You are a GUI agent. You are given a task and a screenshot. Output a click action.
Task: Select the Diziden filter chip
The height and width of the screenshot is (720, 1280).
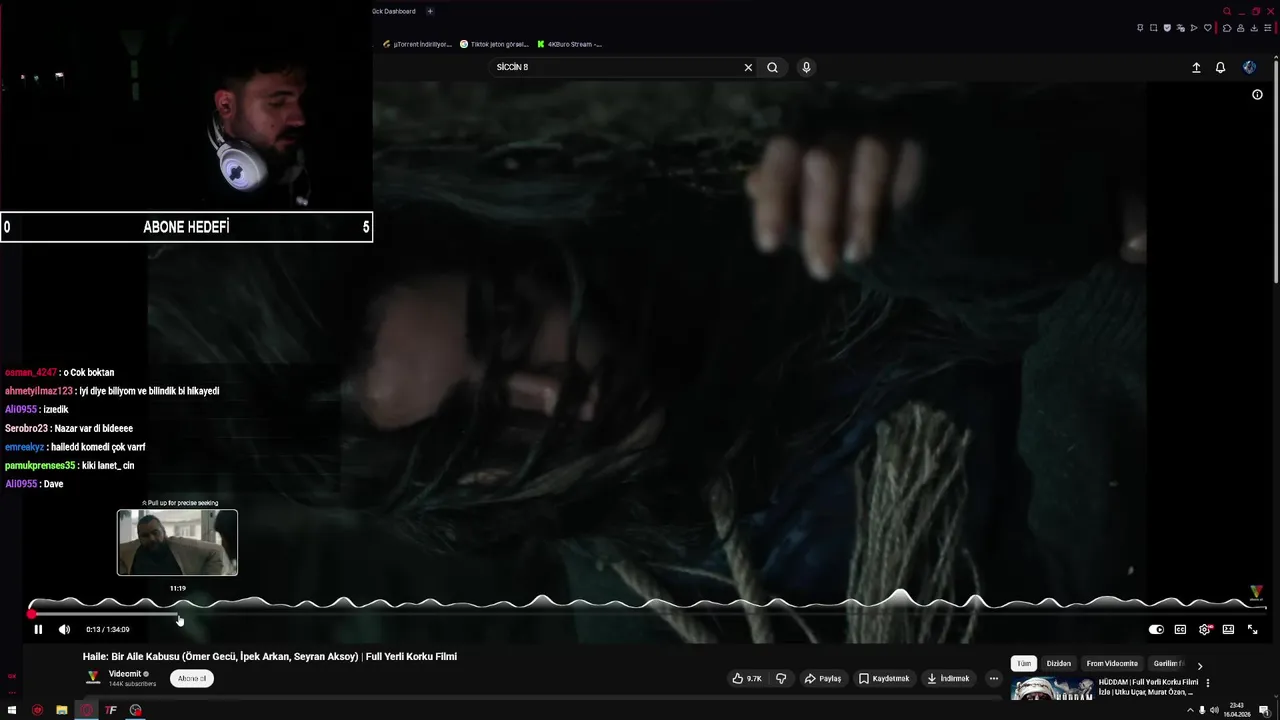(1059, 664)
